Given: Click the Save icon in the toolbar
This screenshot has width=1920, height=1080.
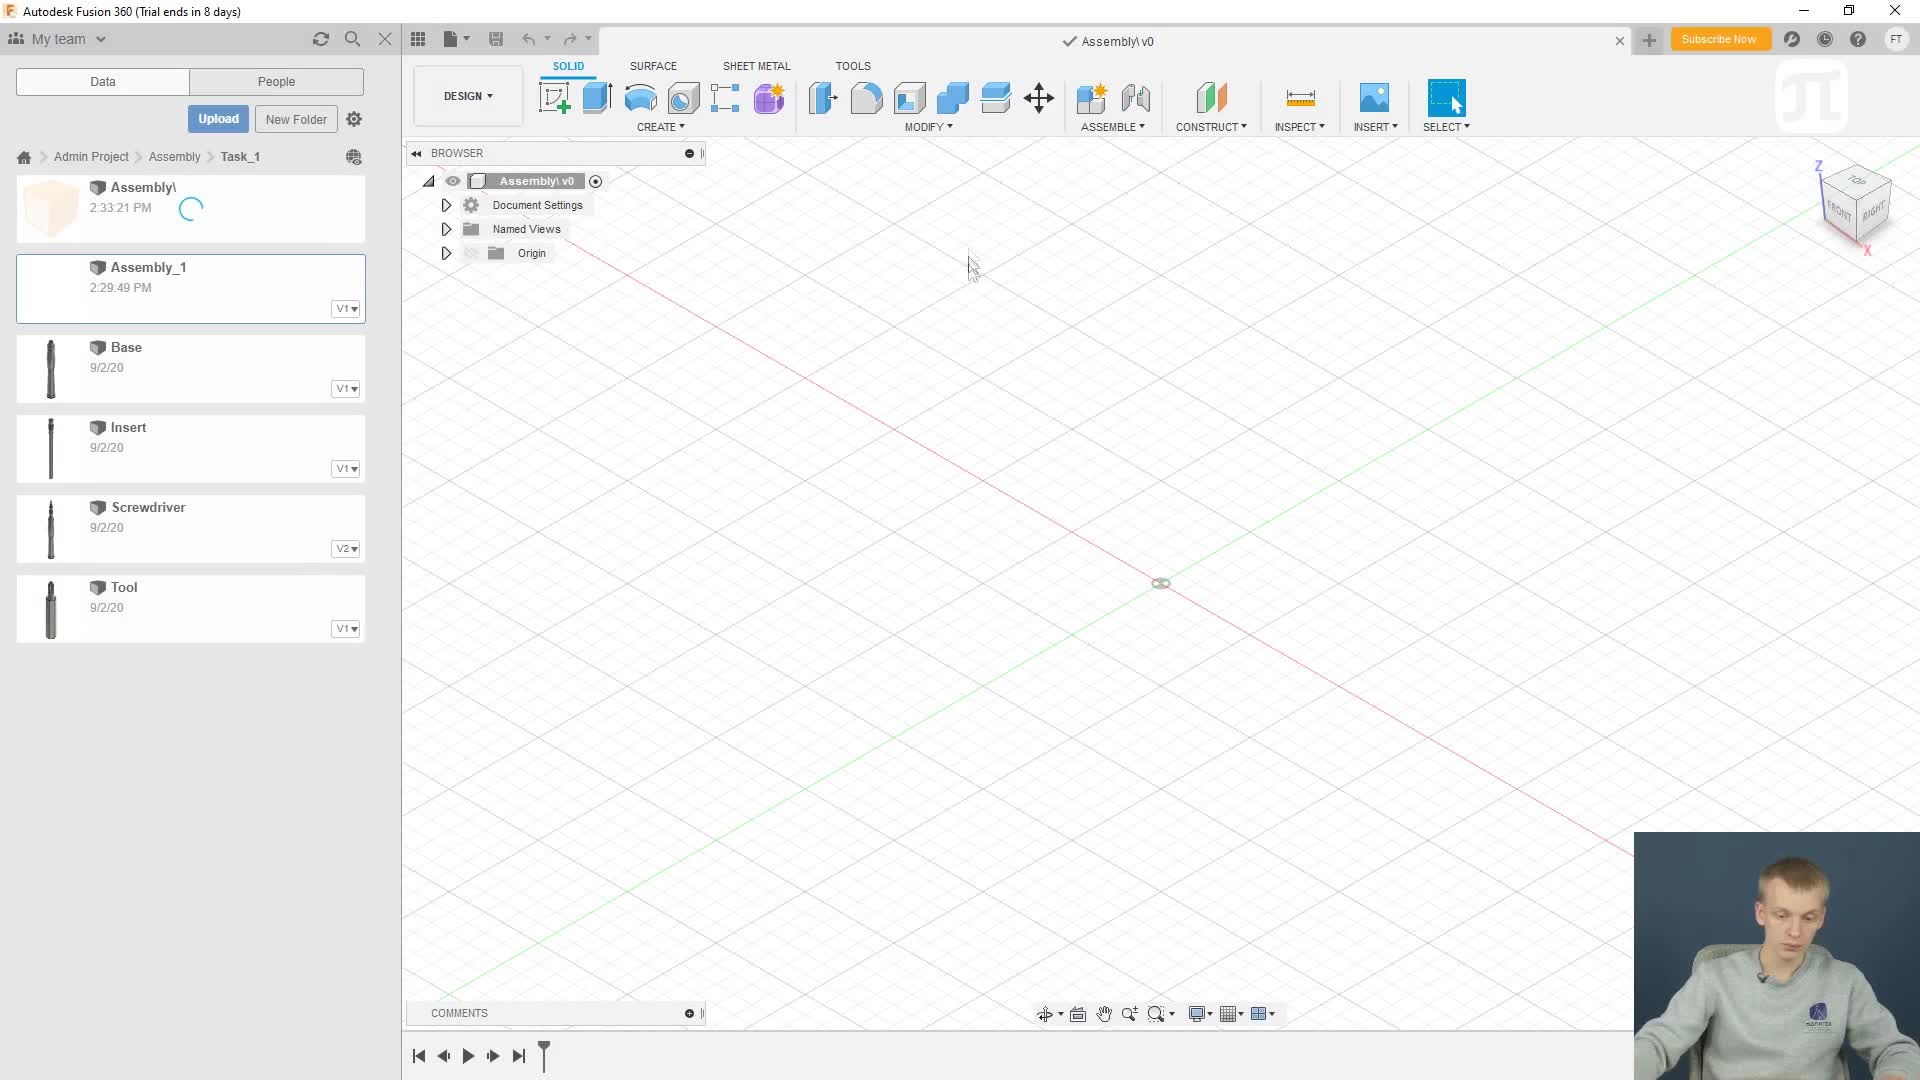Looking at the screenshot, I should [x=496, y=39].
